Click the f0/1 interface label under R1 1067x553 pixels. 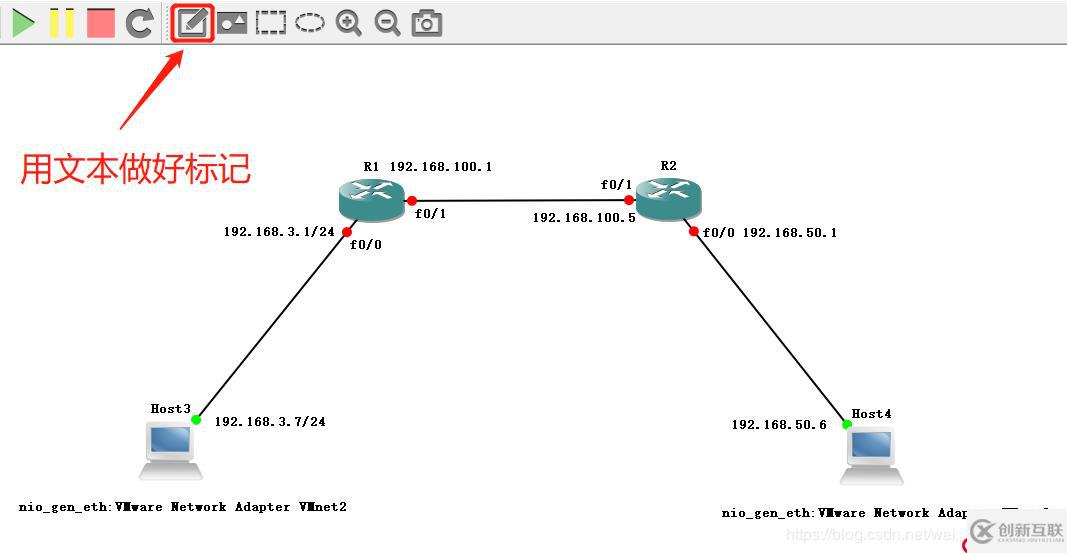click(x=430, y=214)
